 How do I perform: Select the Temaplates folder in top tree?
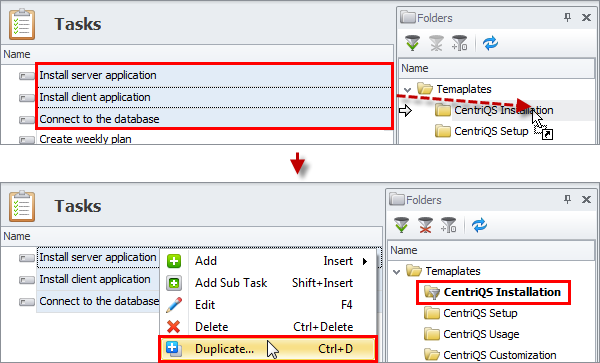point(464,89)
